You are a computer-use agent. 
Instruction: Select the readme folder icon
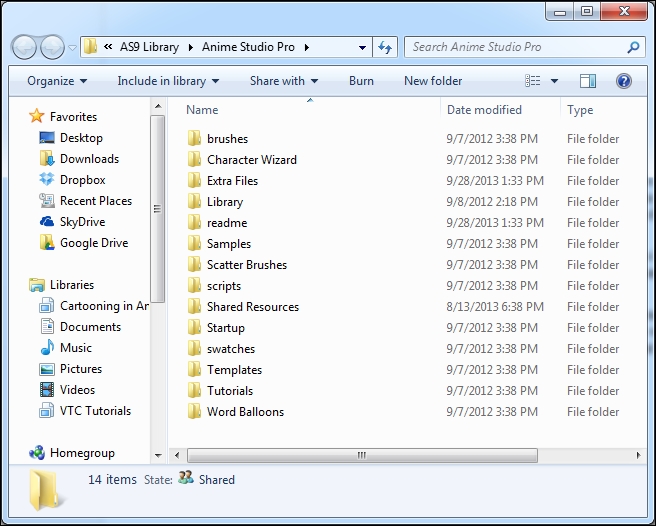[x=194, y=222]
